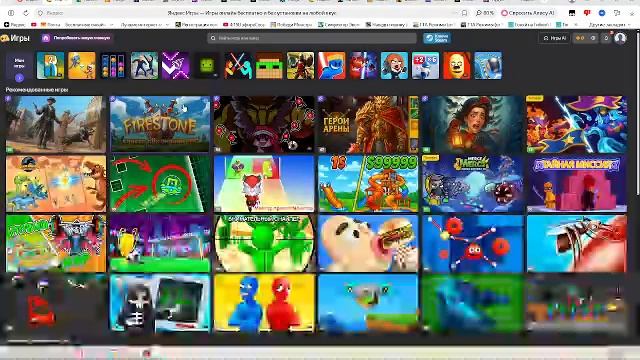Open the Тайная миссия game tile
This screenshot has height=360, width=640.
[577, 184]
